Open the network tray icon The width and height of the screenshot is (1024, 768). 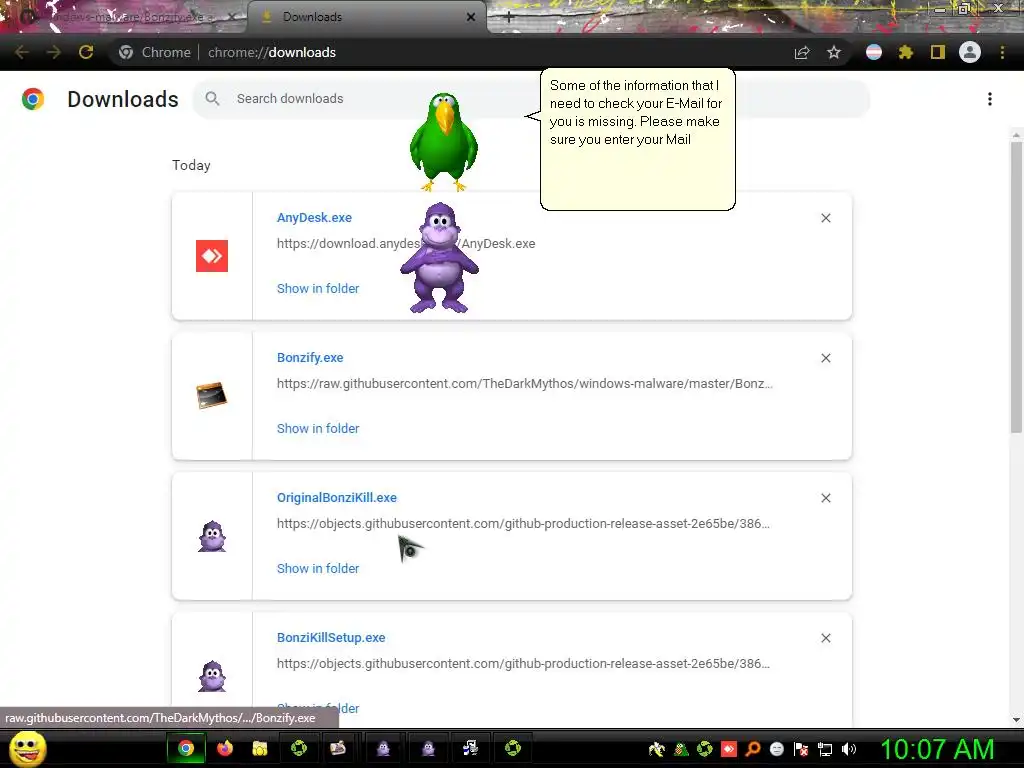pyautogui.click(x=825, y=749)
